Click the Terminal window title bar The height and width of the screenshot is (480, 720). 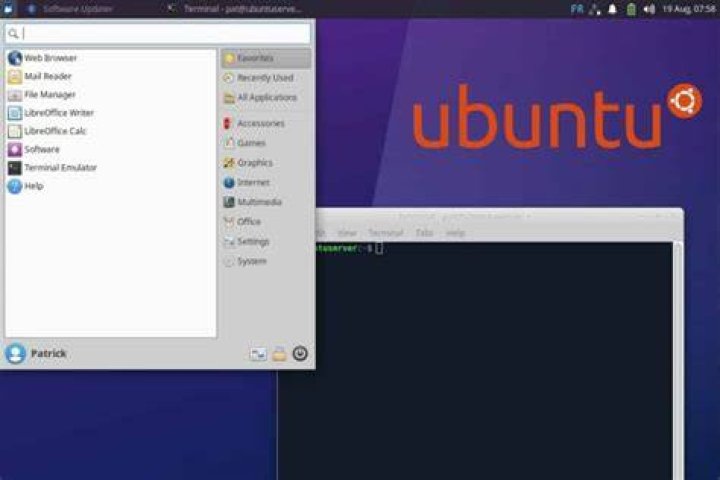pyautogui.click(x=500, y=215)
